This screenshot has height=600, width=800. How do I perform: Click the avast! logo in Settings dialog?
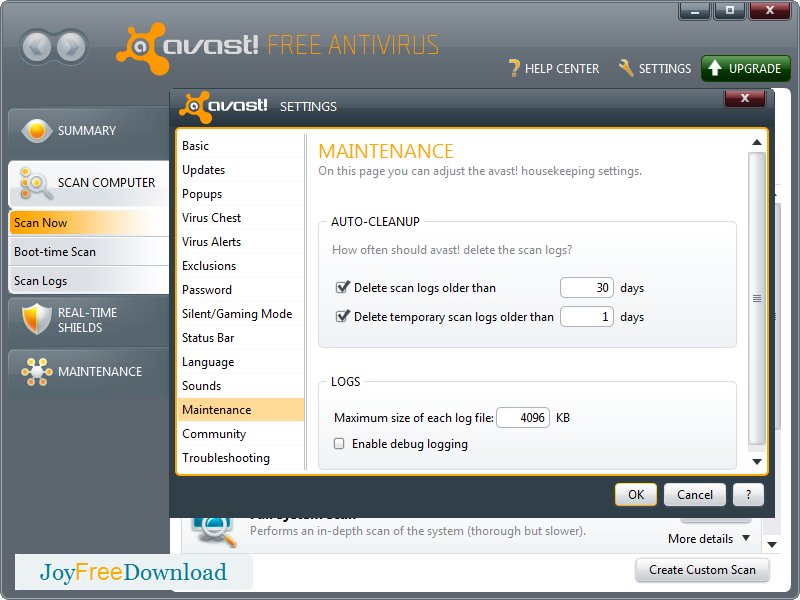(x=223, y=107)
